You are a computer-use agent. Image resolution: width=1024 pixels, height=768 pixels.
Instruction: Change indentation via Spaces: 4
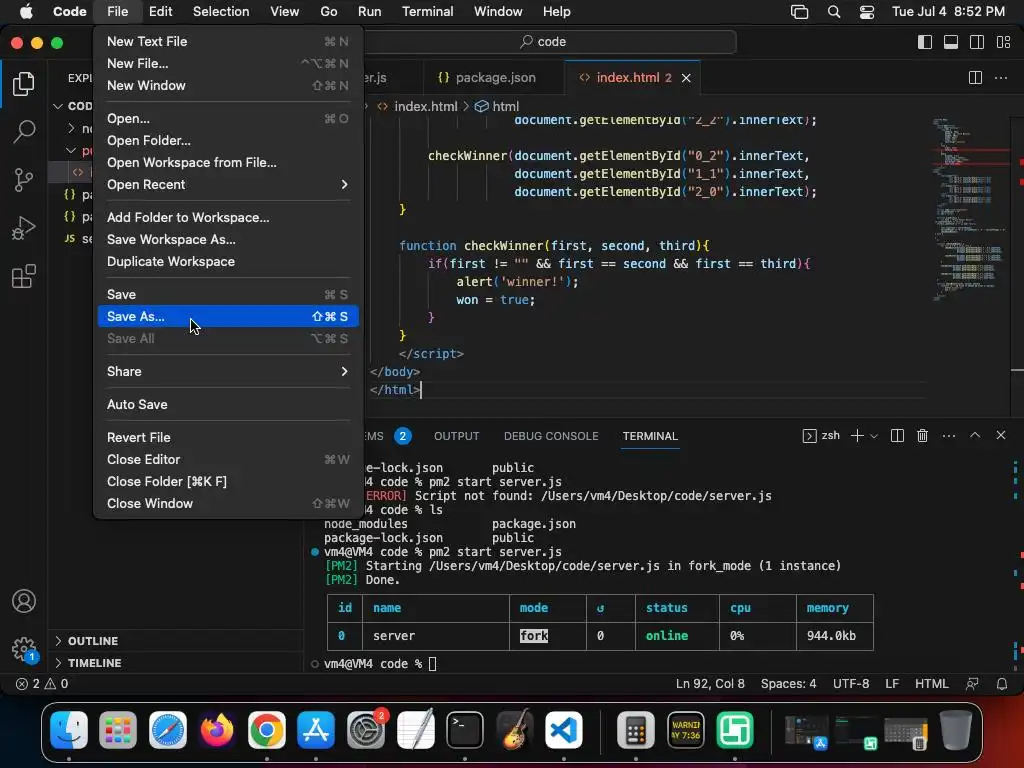point(788,684)
